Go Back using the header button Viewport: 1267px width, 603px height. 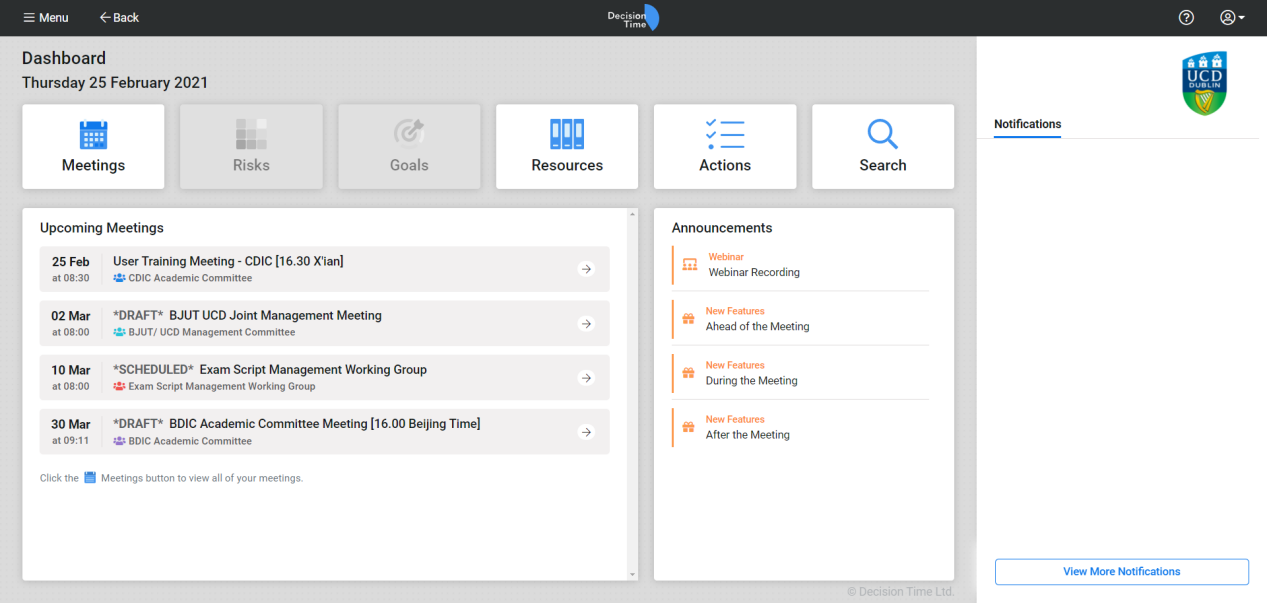click(119, 18)
